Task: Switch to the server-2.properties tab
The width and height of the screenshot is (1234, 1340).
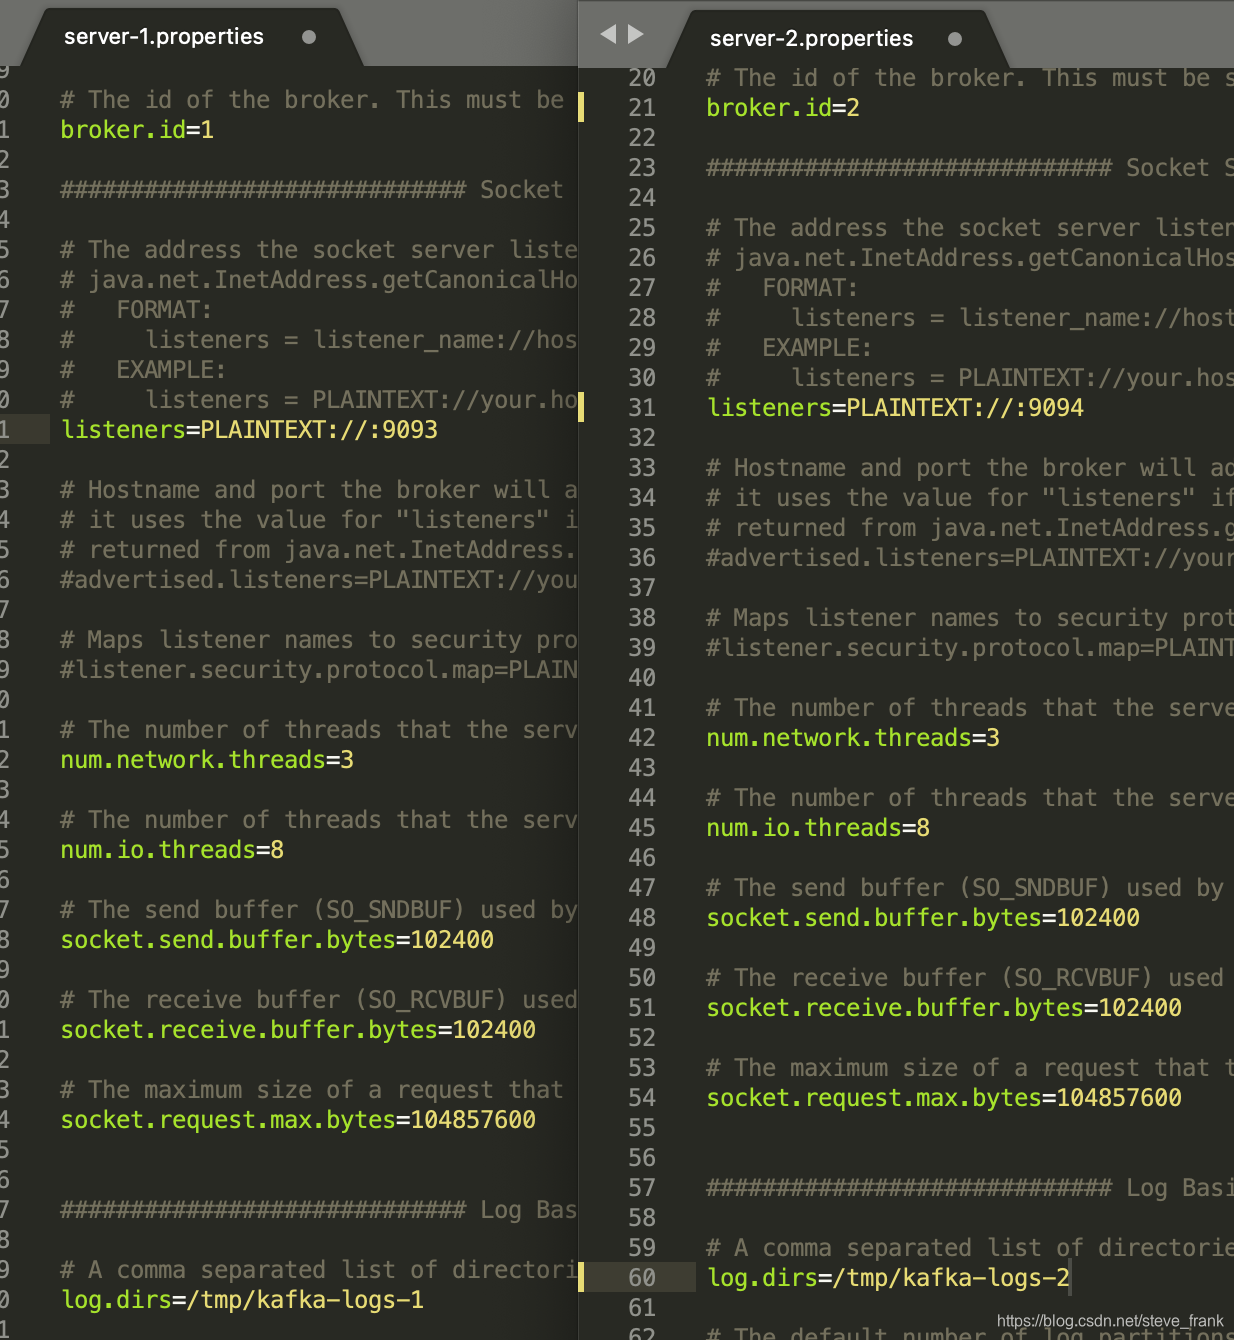Action: tap(811, 39)
